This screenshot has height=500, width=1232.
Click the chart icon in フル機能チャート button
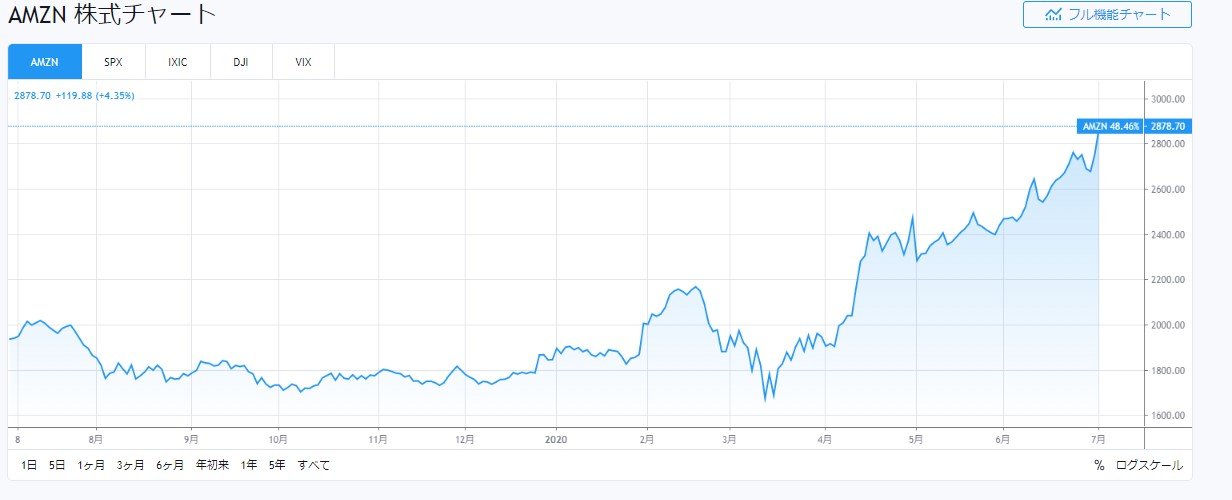pos(1053,14)
